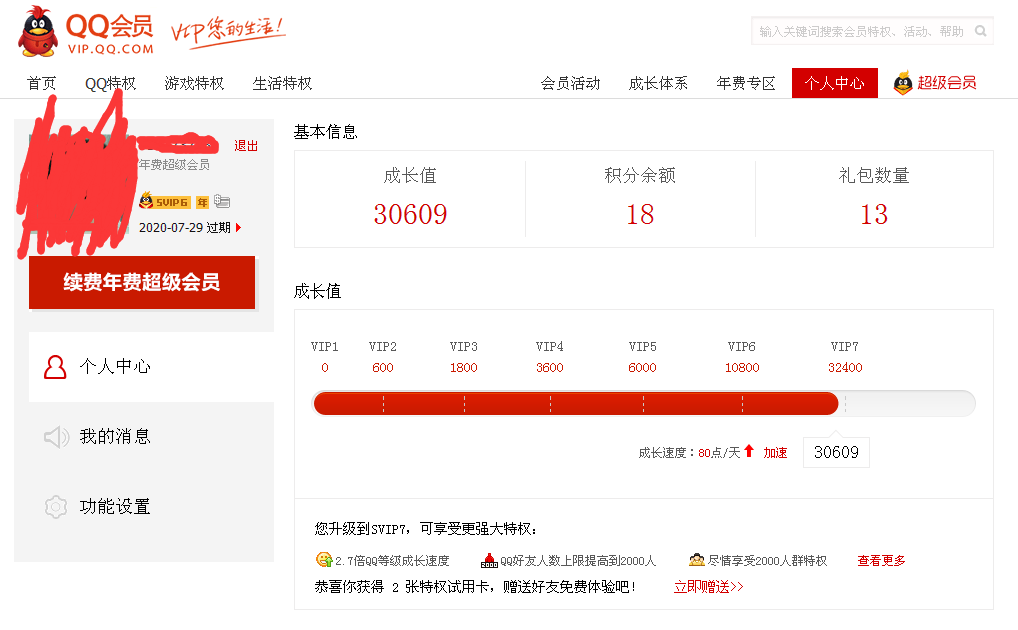This screenshot has height=630, width=1018.
Task: Click the 退出 logout link
Action: tap(246, 145)
